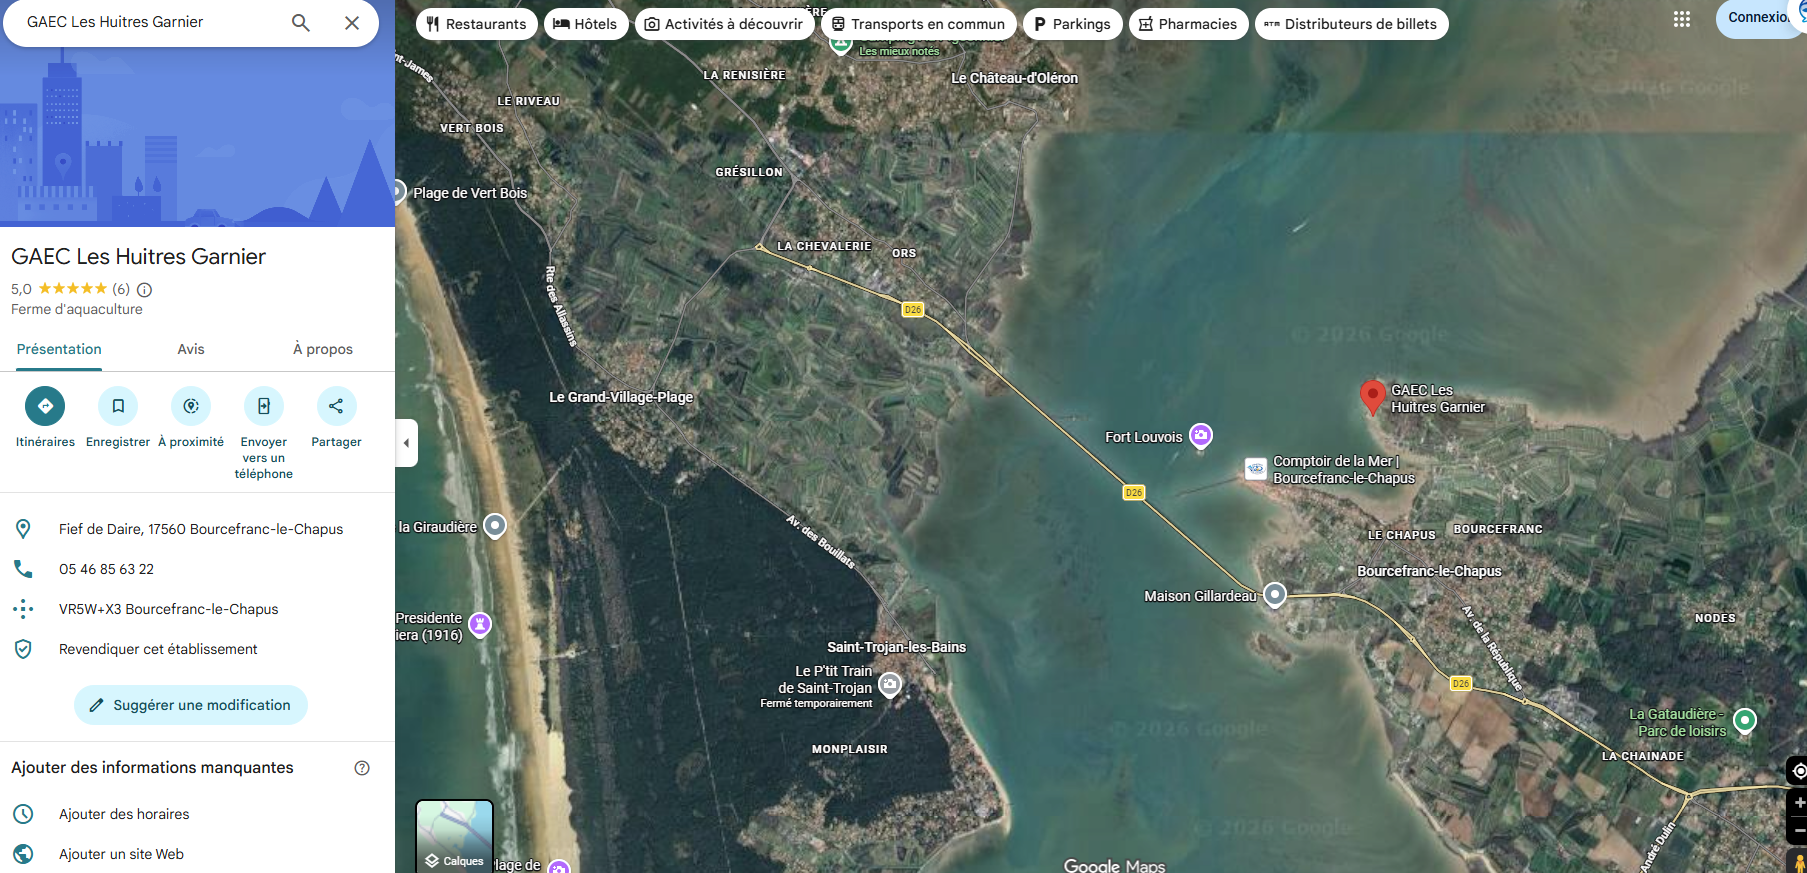Switch to the Avis tab
This screenshot has width=1807, height=873.
pyautogui.click(x=191, y=349)
